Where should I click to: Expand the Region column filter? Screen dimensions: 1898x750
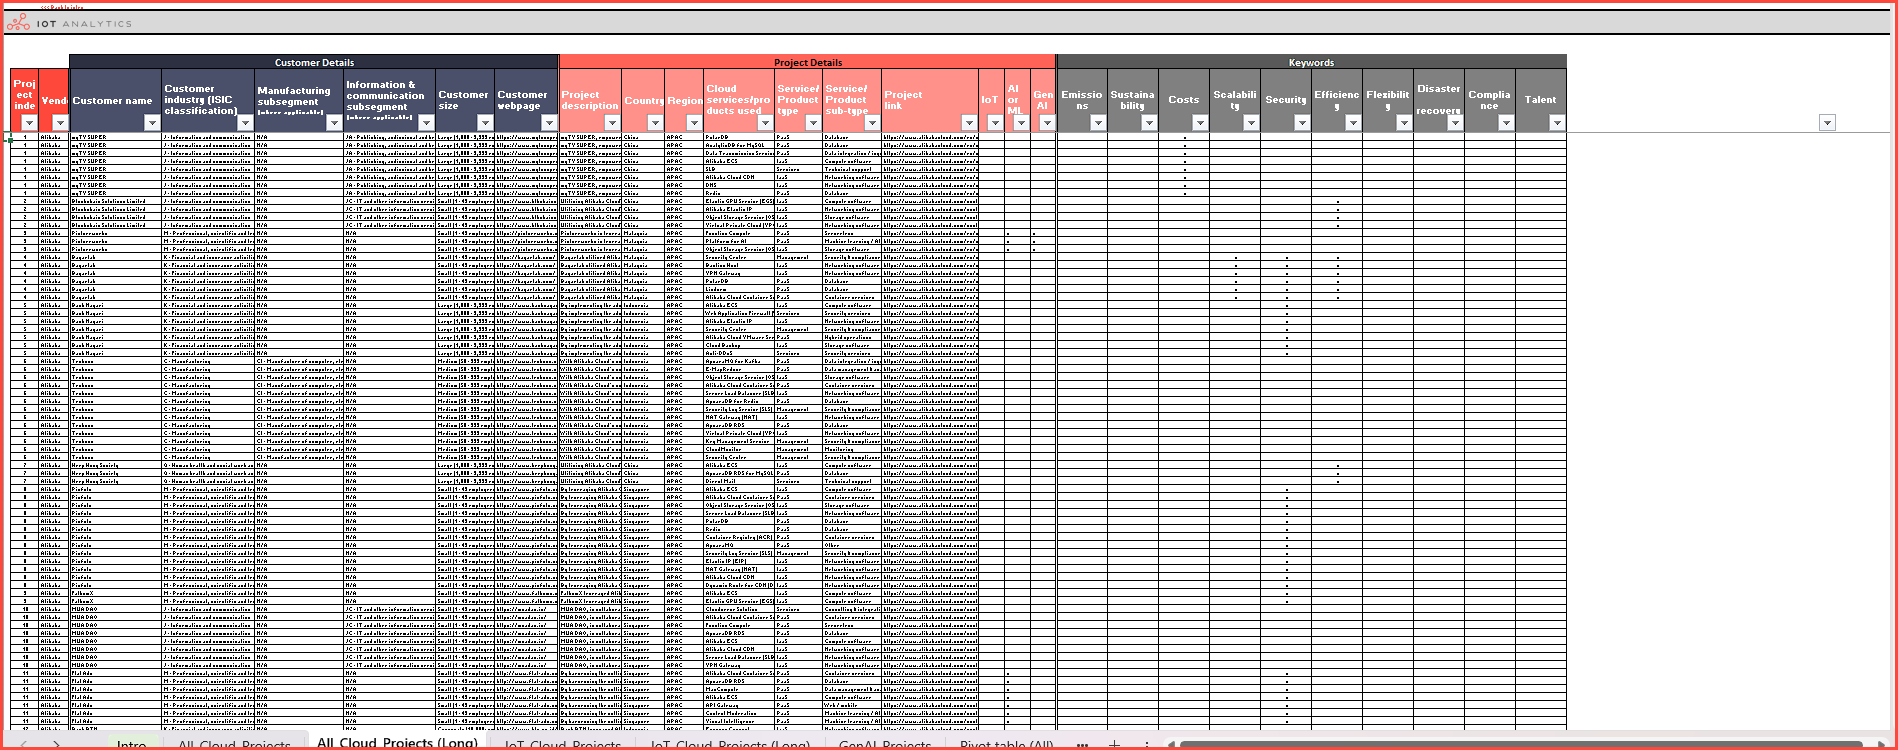[x=694, y=123]
